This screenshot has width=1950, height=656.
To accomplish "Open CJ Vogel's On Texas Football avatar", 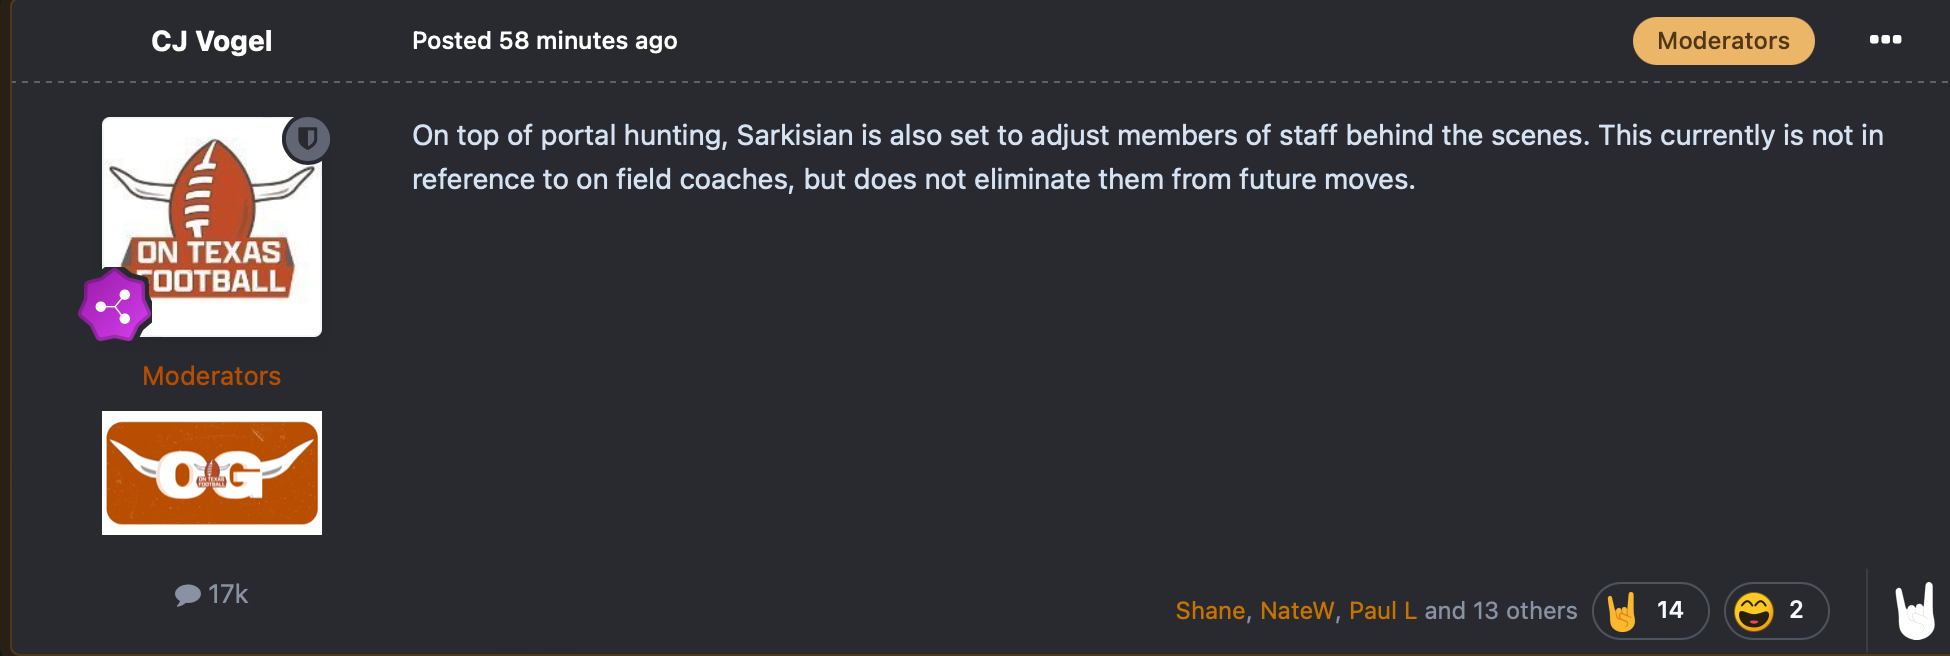I will [212, 227].
